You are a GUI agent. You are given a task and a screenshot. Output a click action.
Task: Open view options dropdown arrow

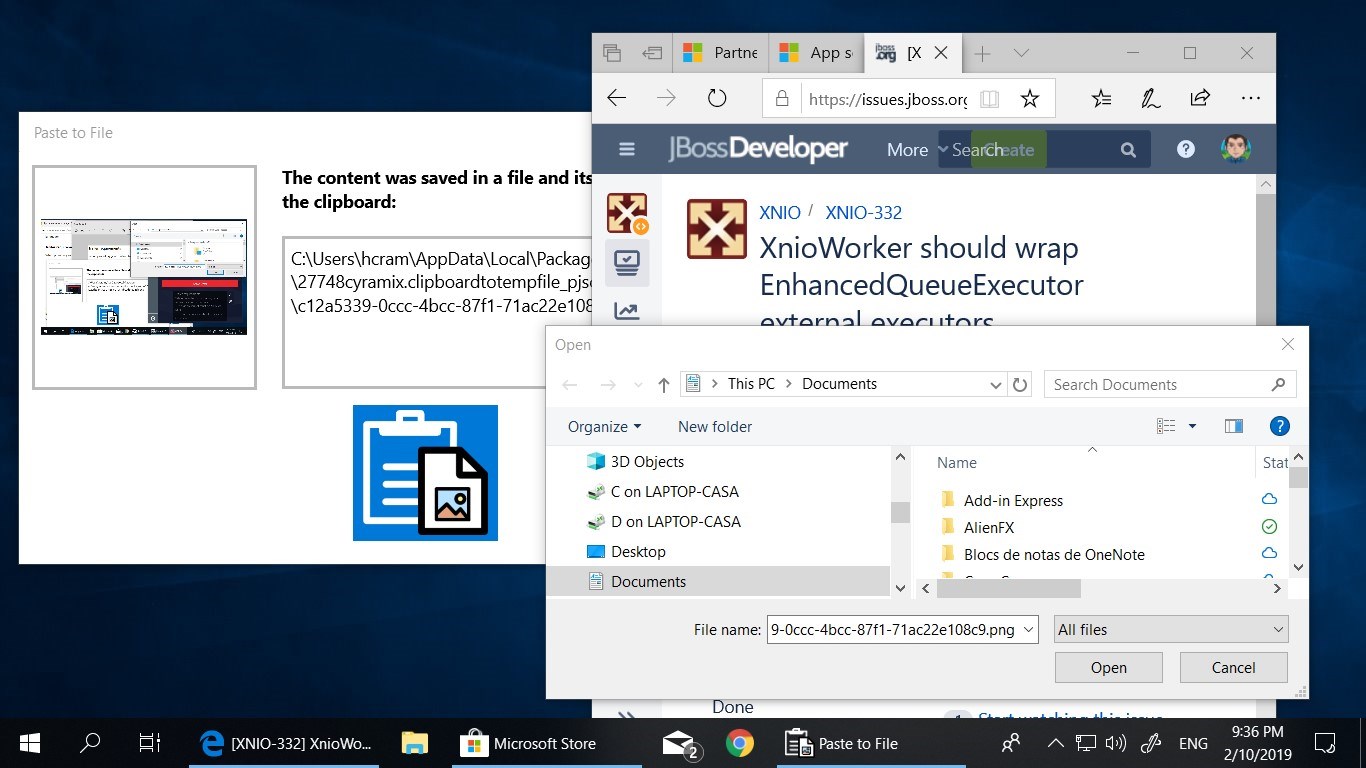pyautogui.click(x=1192, y=426)
